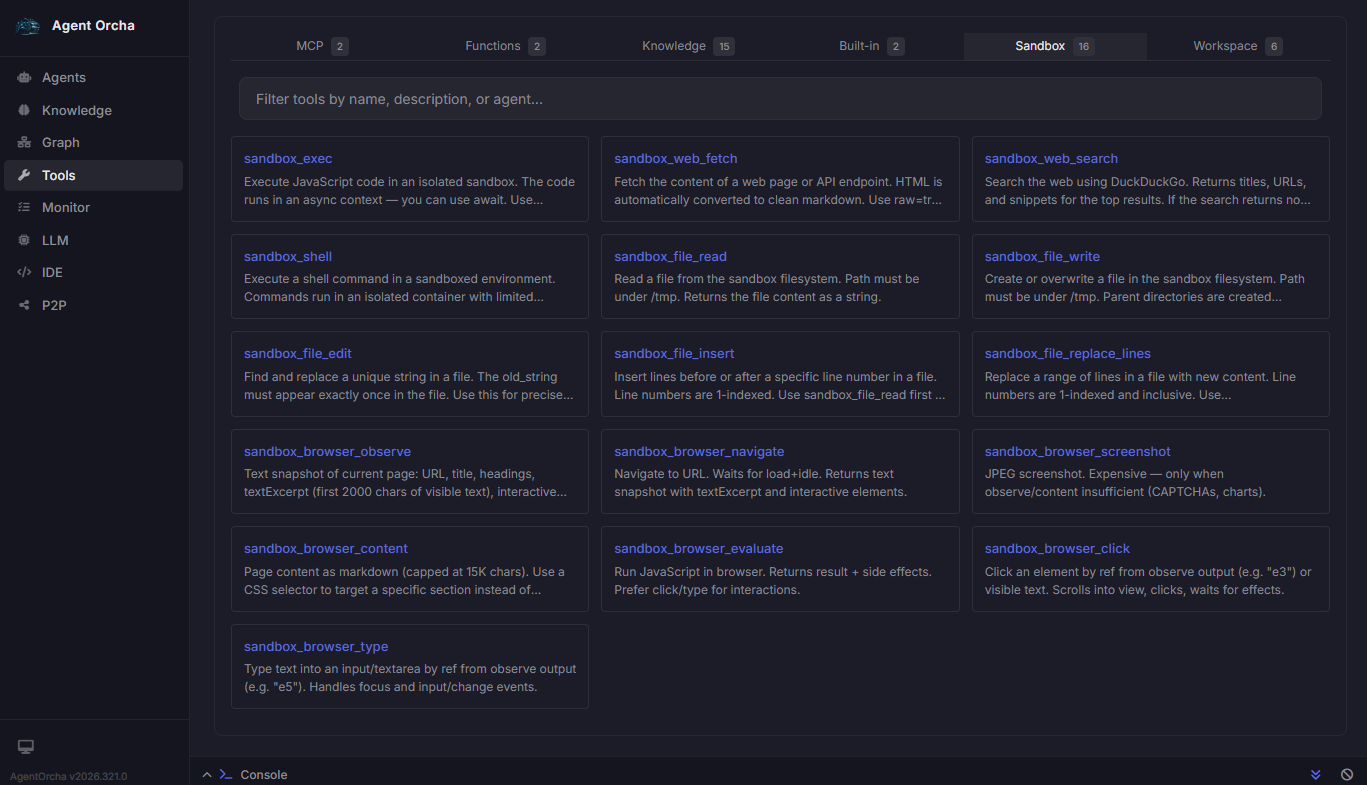Screen dimensions: 1367x785
Task: Switch to the Built-in tools tab
Action: (x=857, y=45)
